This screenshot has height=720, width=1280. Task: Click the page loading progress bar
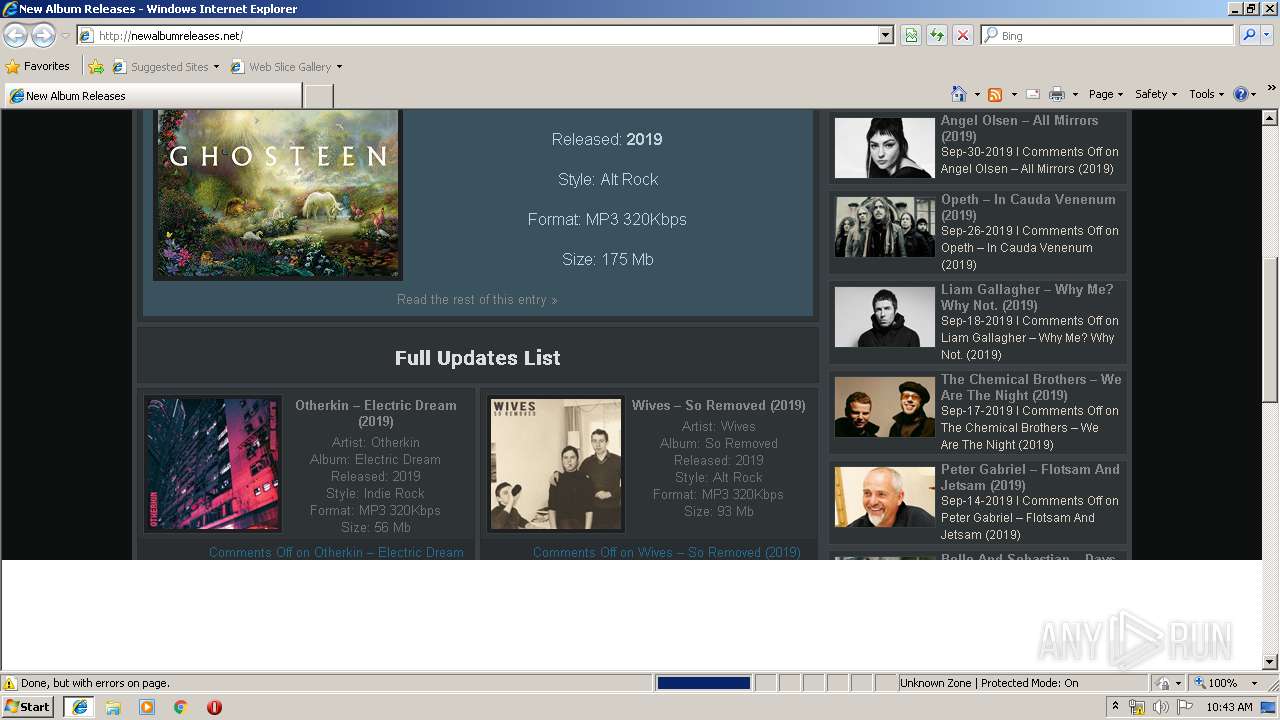pyautogui.click(x=703, y=683)
